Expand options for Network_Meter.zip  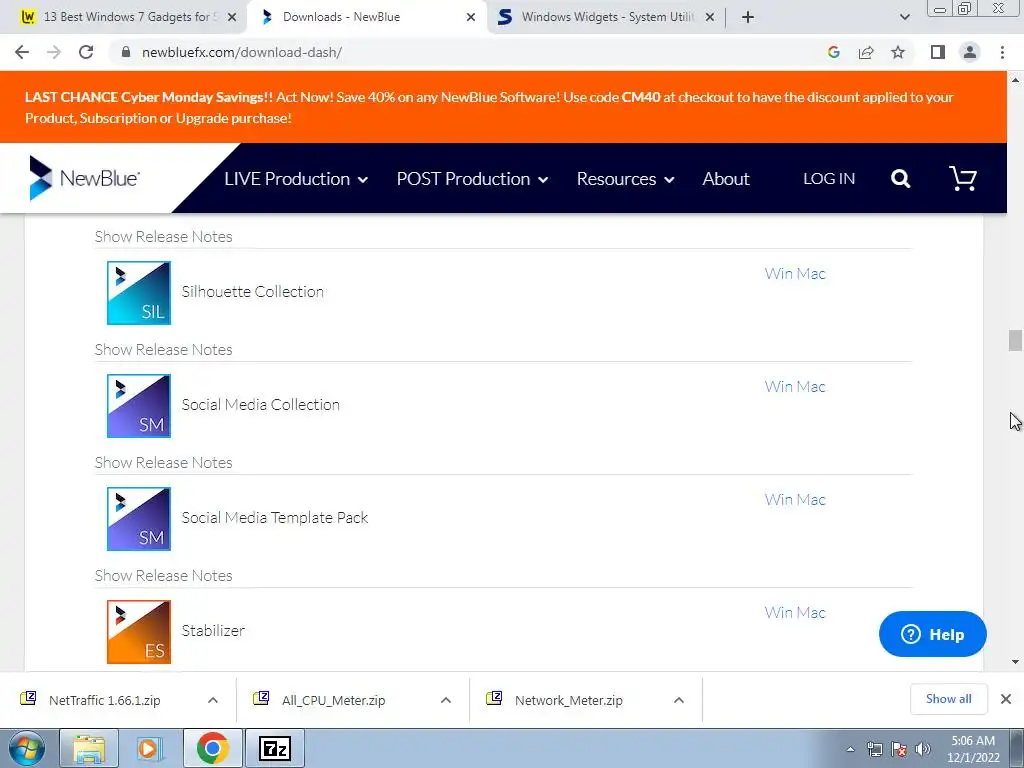679,700
